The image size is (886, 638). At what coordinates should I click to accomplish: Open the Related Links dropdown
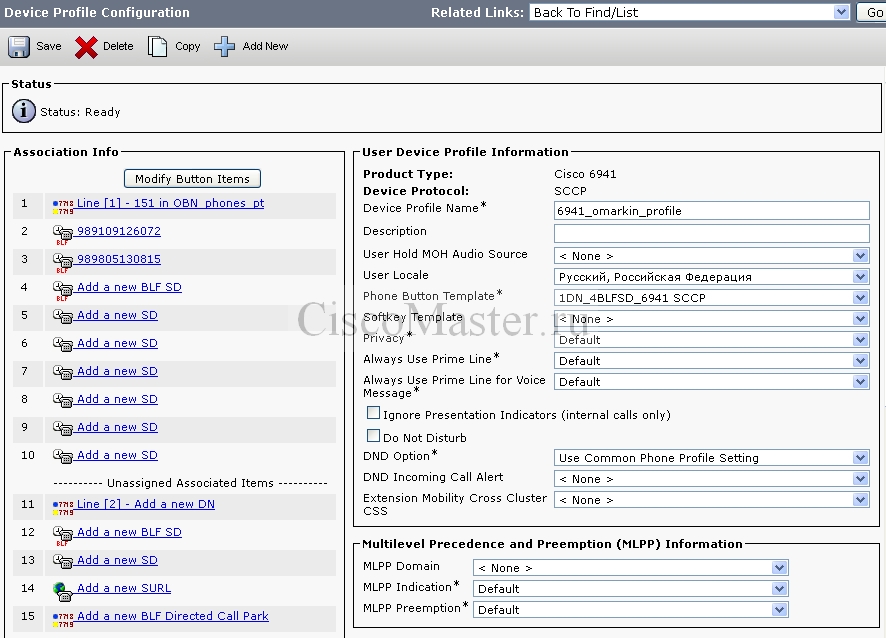coord(689,12)
